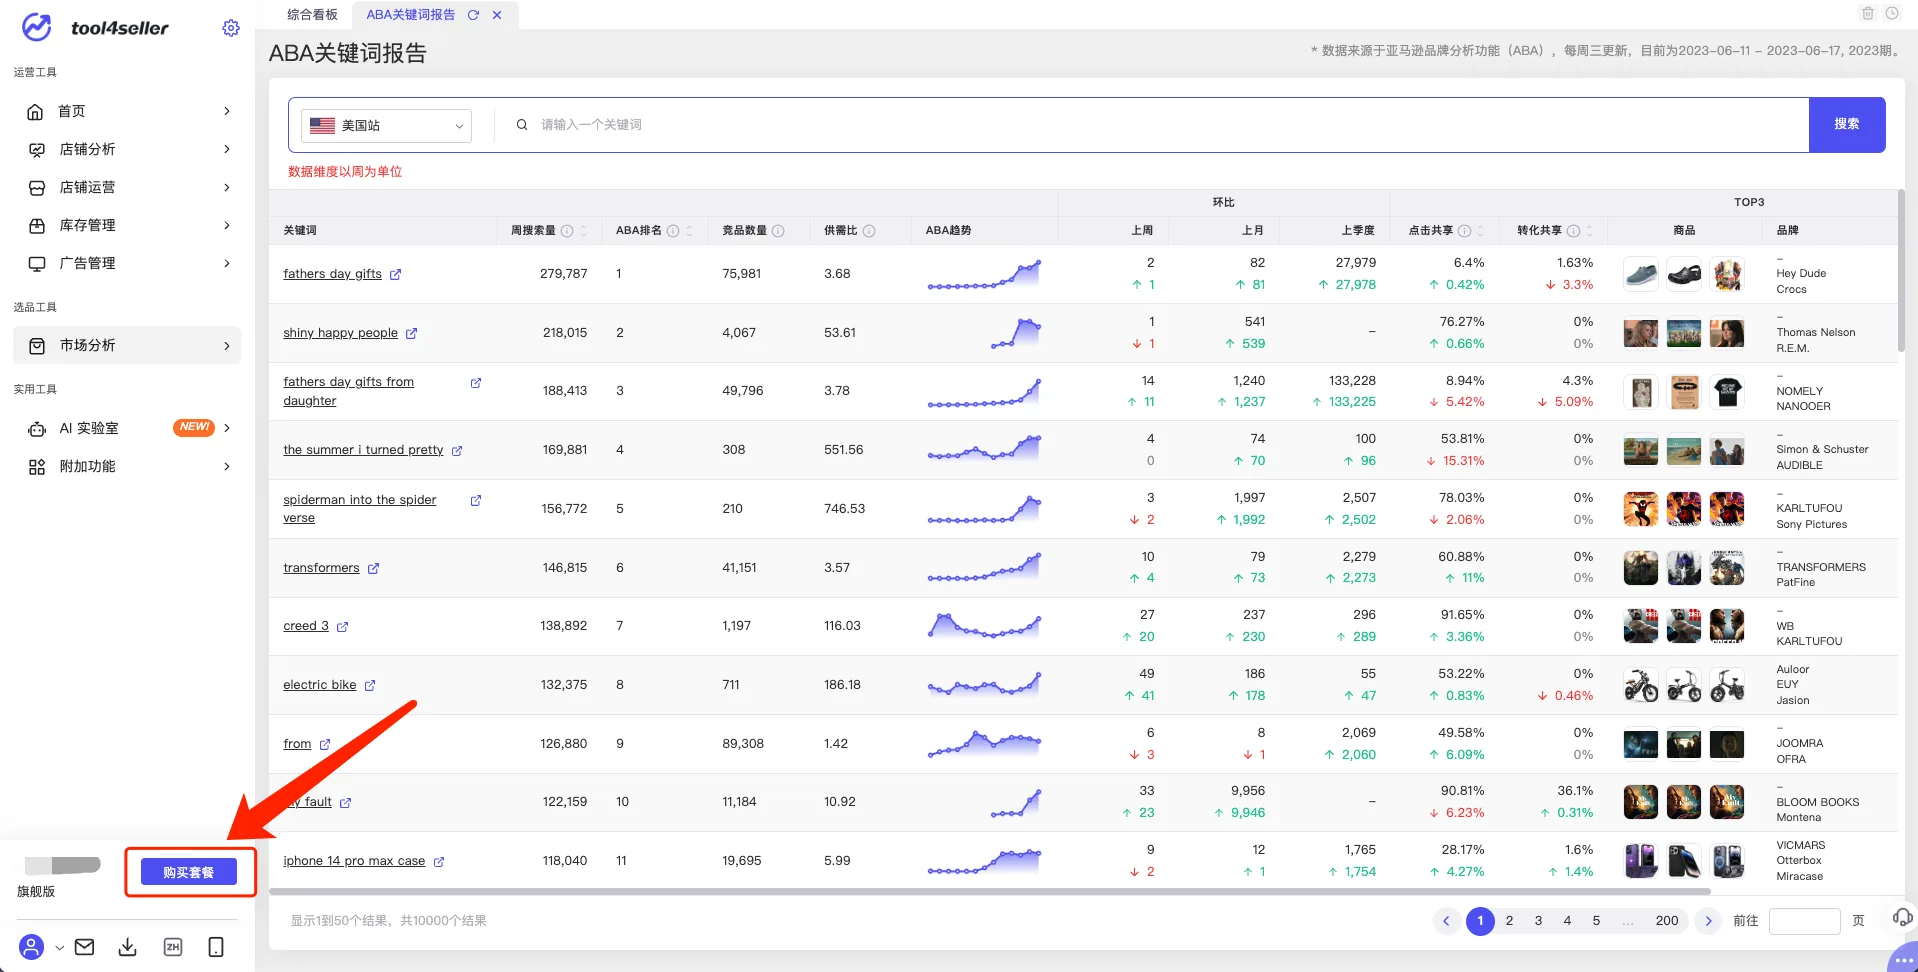Click first transformers product thumbnail
Screen dimensions: 1918x972
tap(1641, 568)
